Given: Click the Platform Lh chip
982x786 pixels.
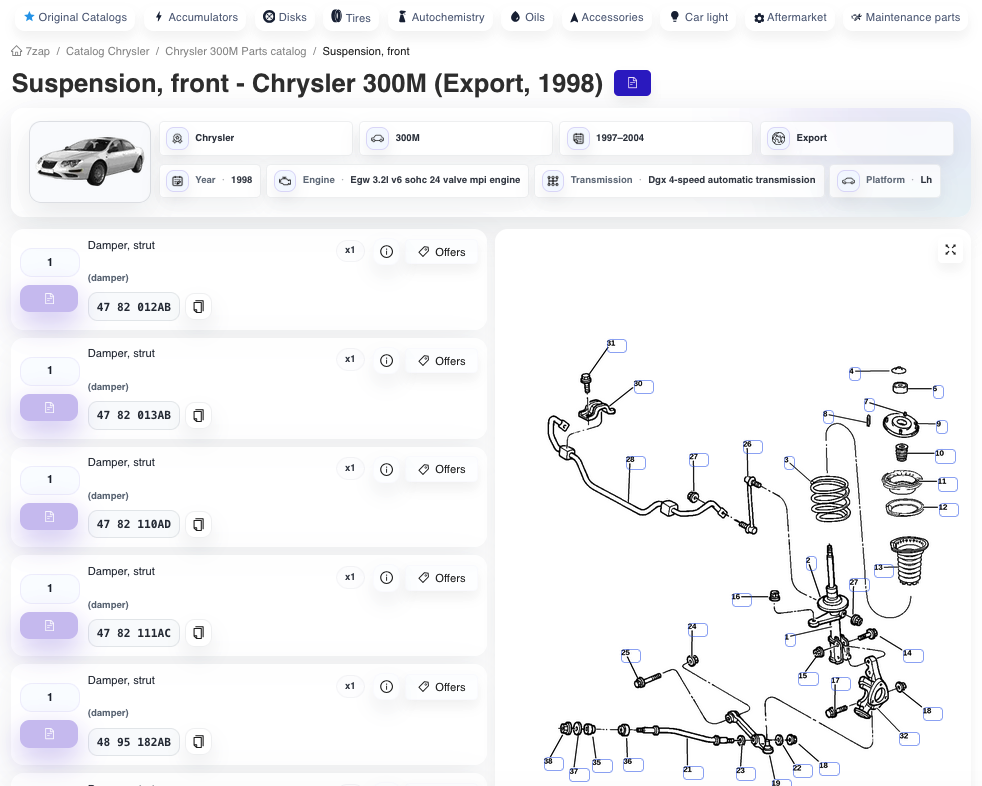Looking at the screenshot, I should pos(885,180).
